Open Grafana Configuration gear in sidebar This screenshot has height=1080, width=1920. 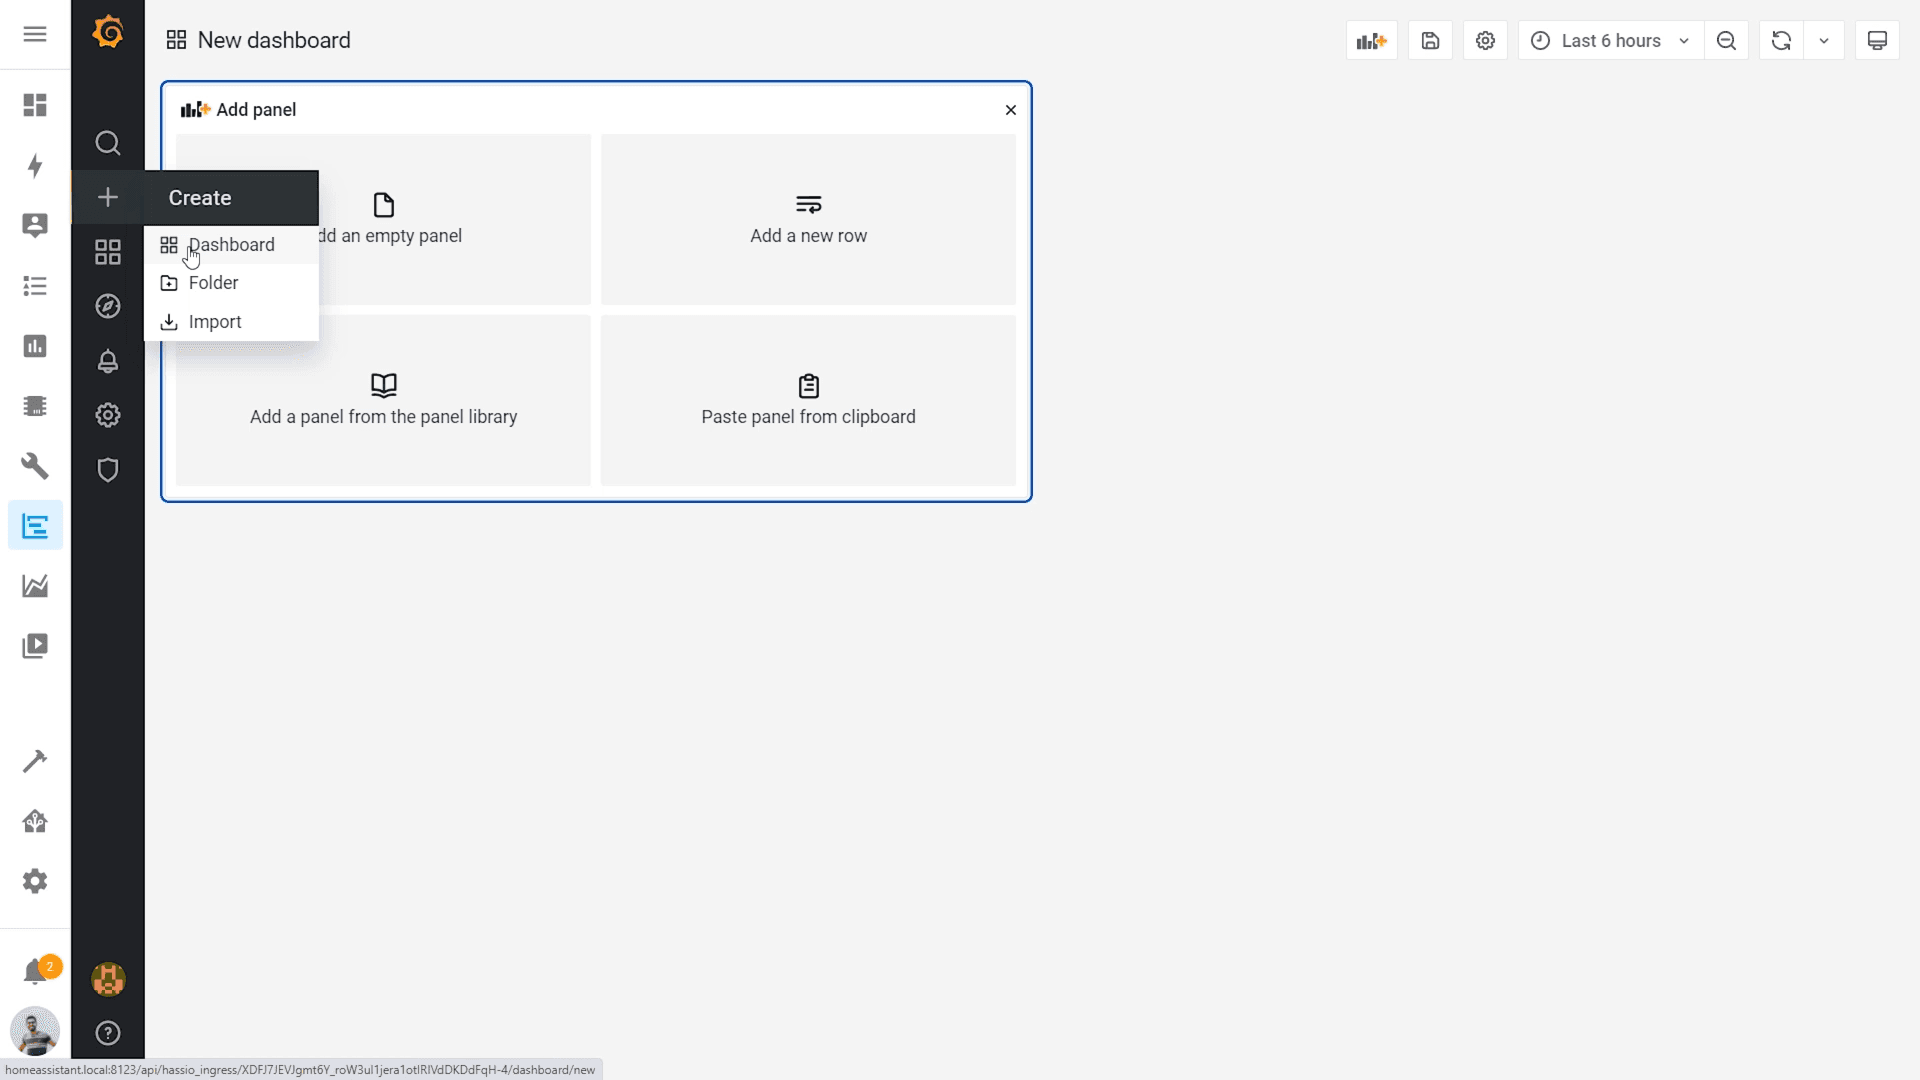coord(107,414)
